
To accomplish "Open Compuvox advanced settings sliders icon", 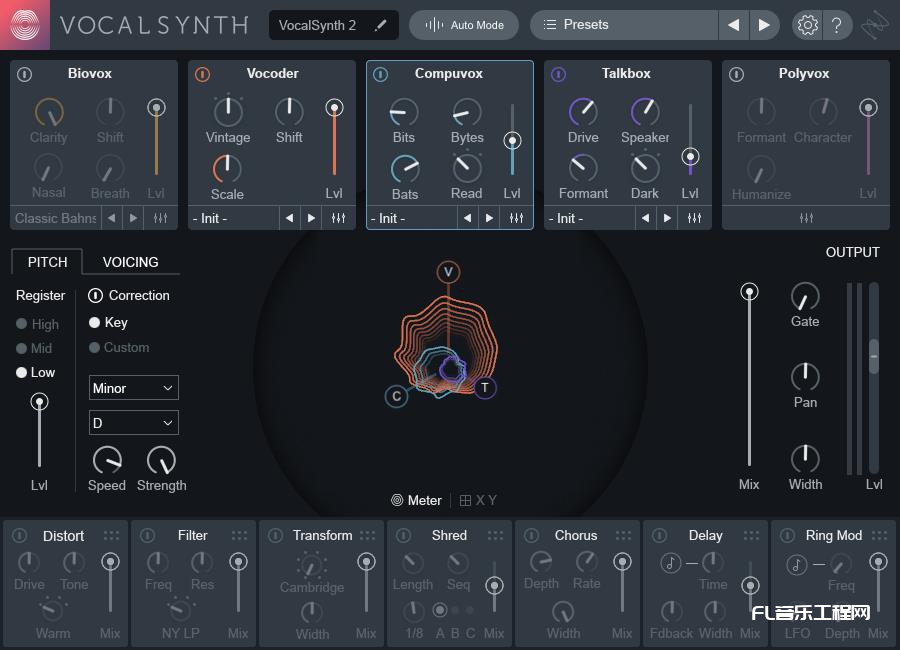I will pyautogui.click(x=516, y=217).
